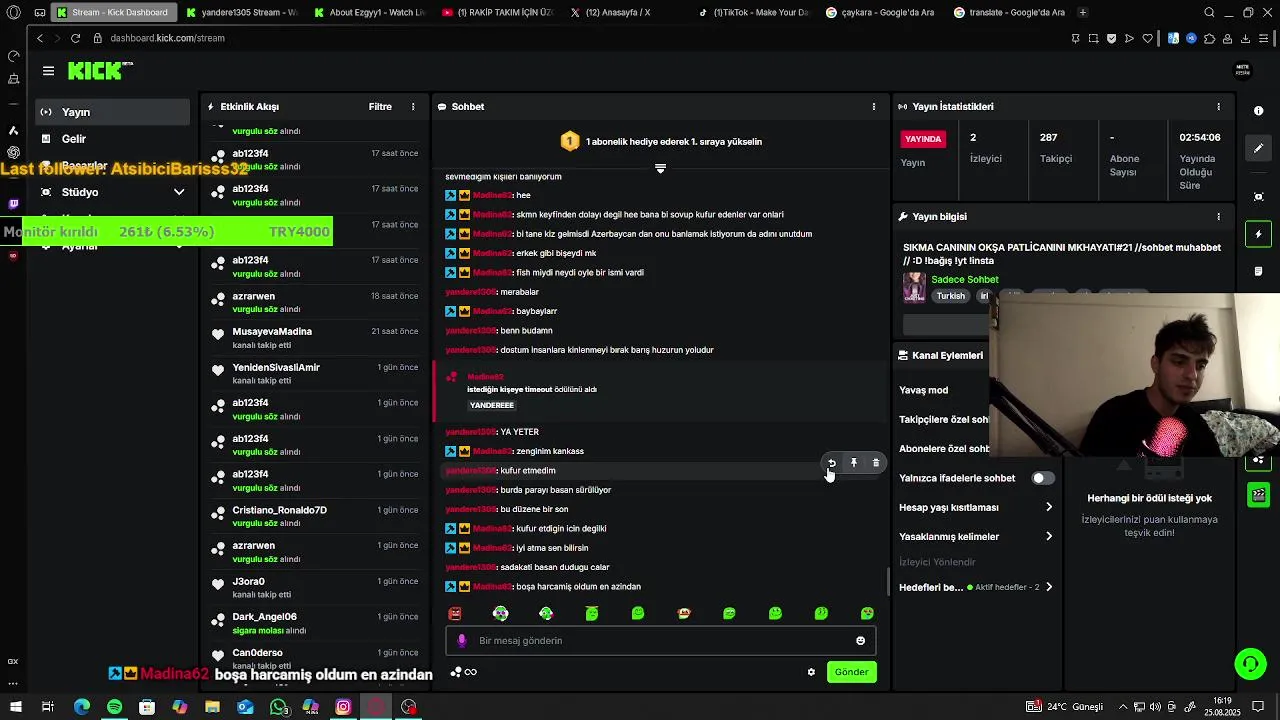Screen dimensions: 1280x720
Task: Open the emoji picker smiley
Action: (x=860, y=641)
